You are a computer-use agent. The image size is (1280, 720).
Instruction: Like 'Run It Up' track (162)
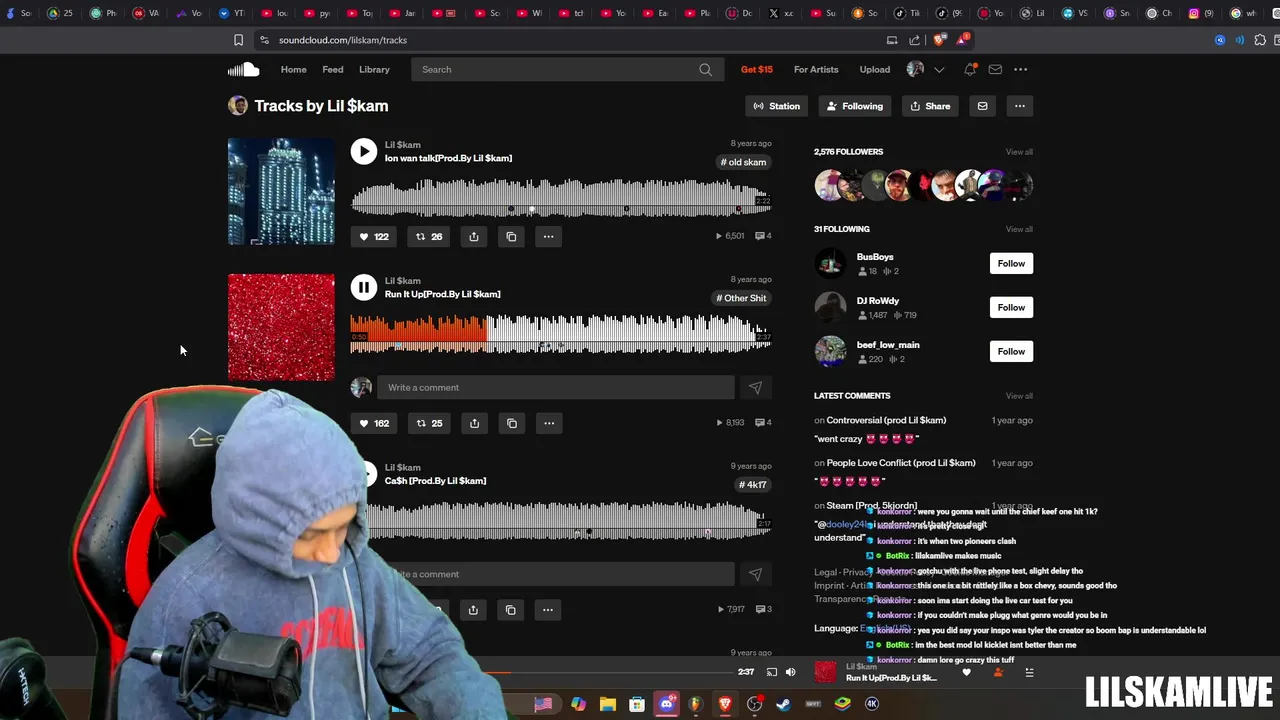374,423
